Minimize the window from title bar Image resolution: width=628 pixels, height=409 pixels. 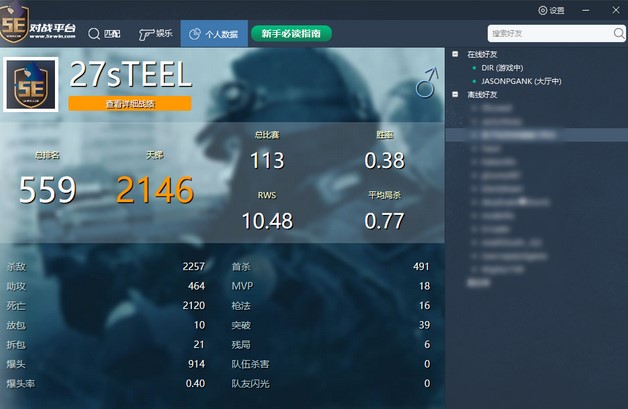click(x=585, y=10)
